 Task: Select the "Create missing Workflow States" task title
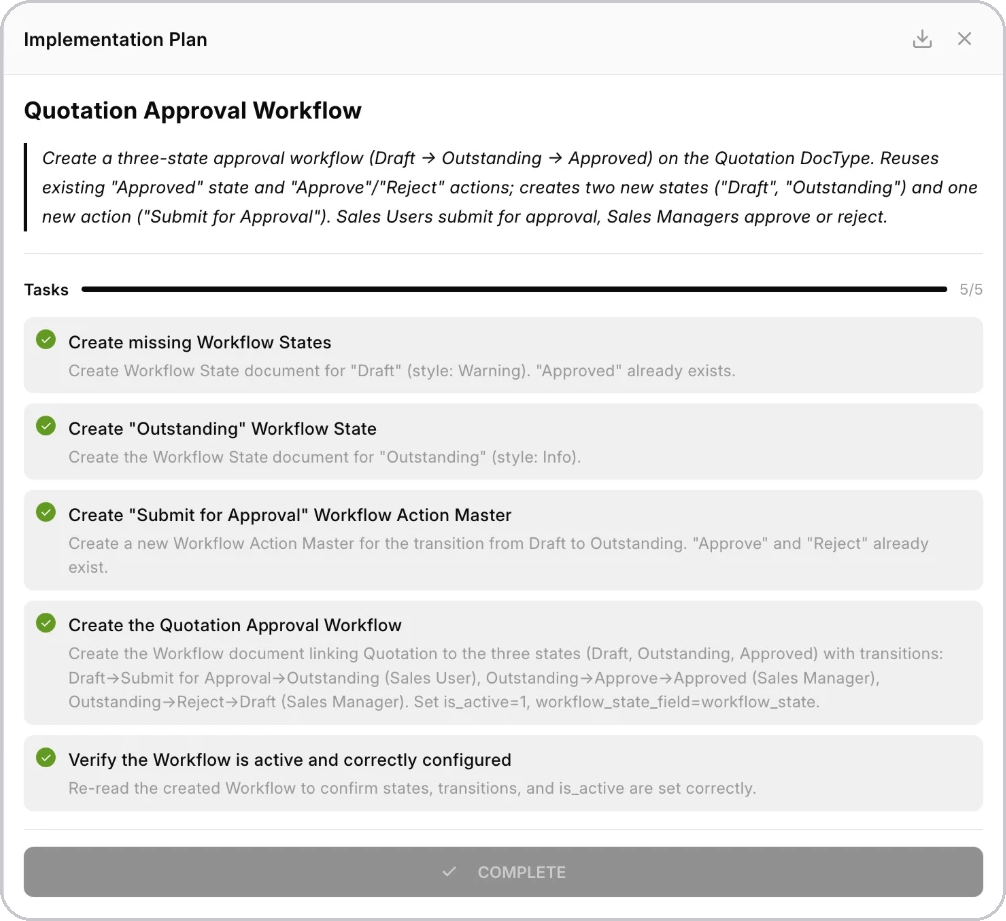pos(200,342)
